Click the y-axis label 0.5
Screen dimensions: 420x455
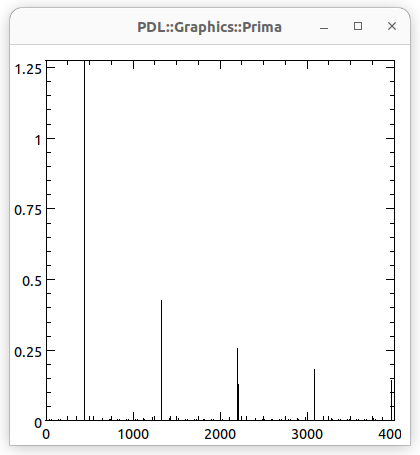click(x=32, y=281)
